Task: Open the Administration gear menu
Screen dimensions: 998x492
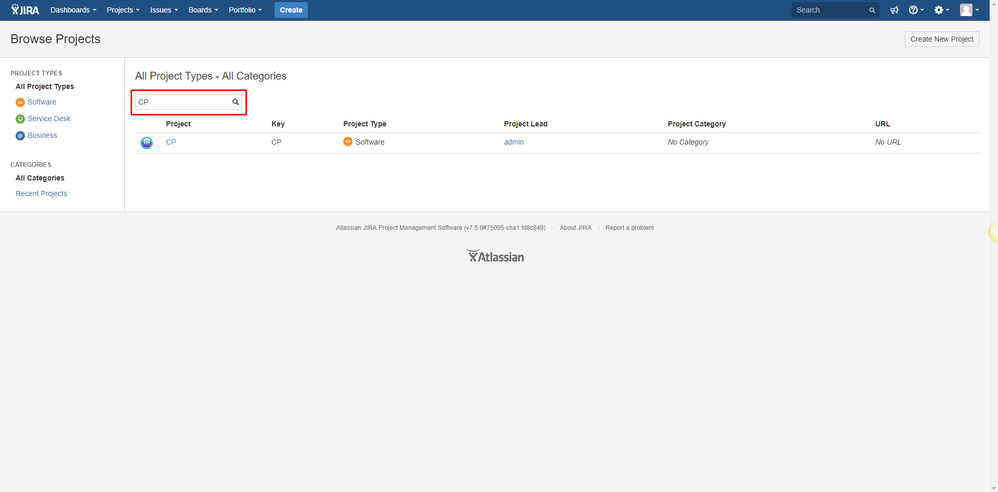Action: tap(941, 10)
